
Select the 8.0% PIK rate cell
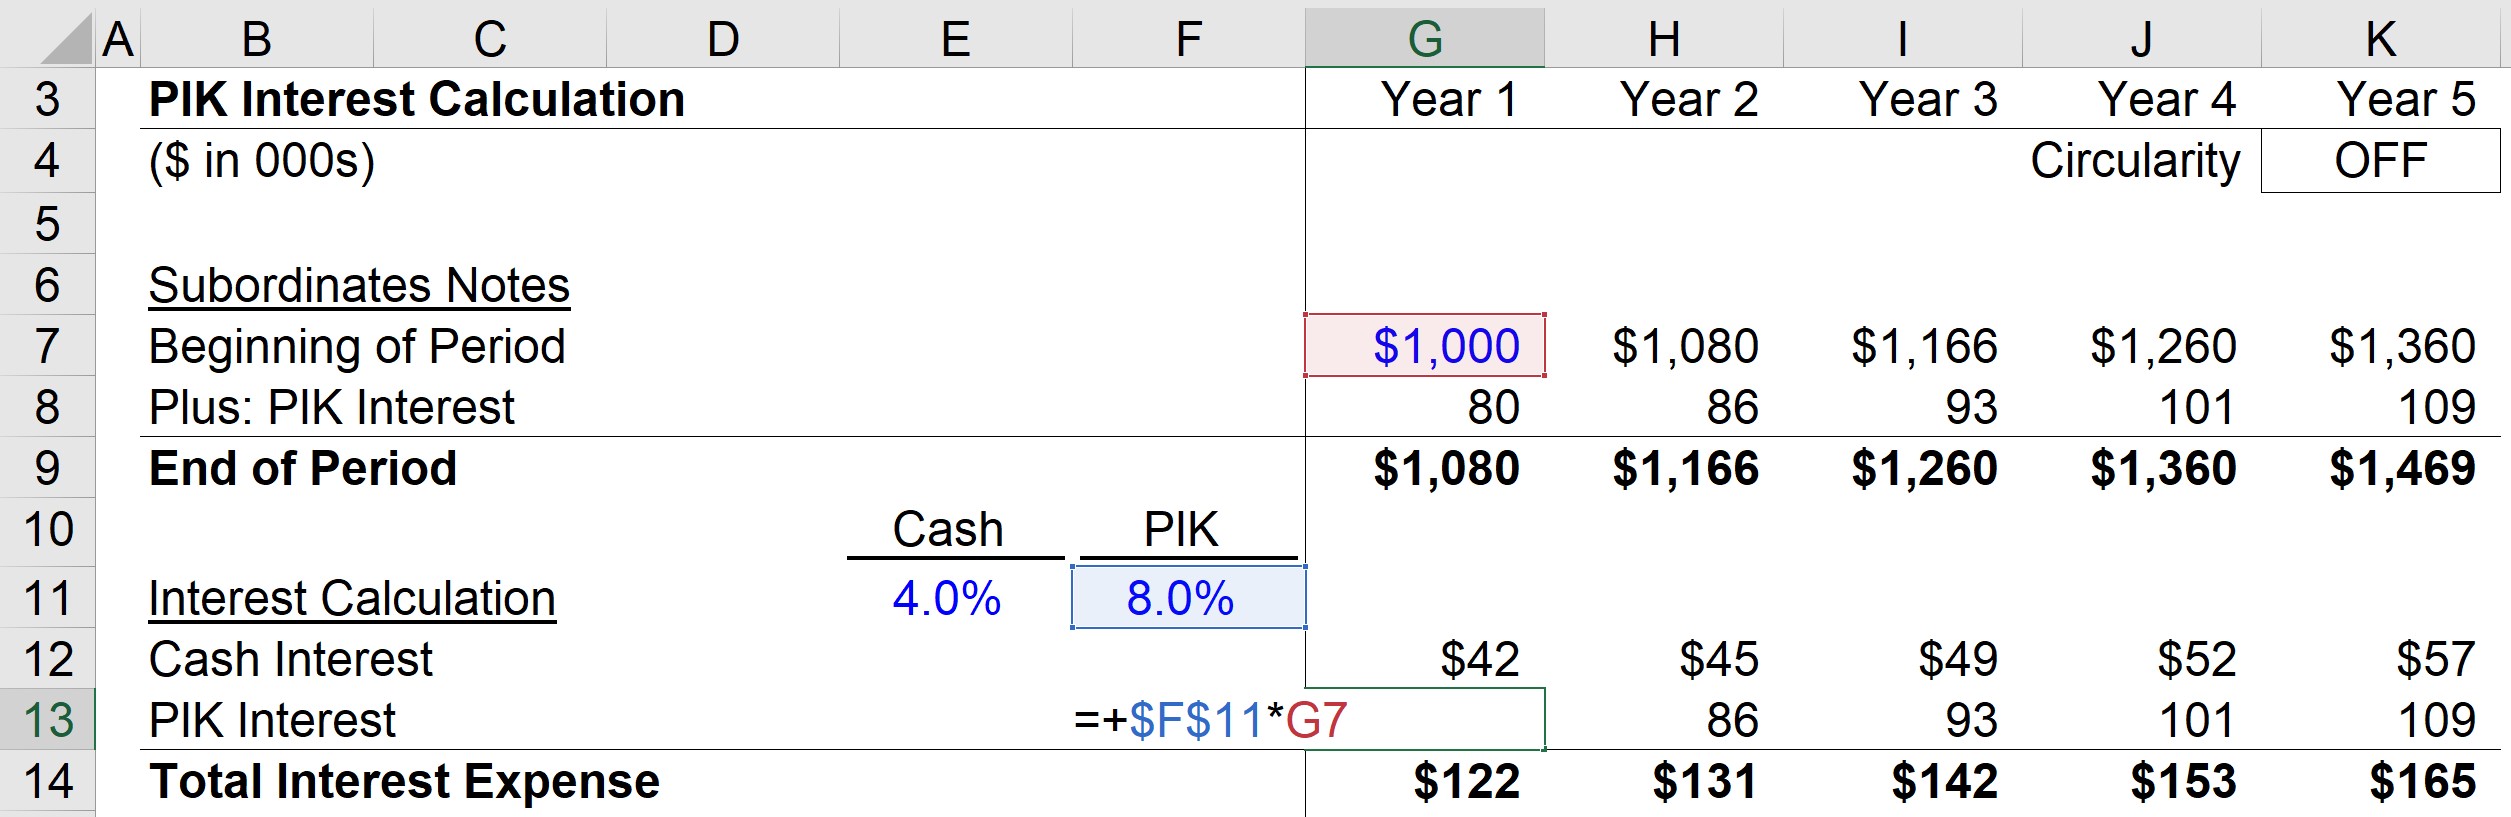click(1189, 598)
